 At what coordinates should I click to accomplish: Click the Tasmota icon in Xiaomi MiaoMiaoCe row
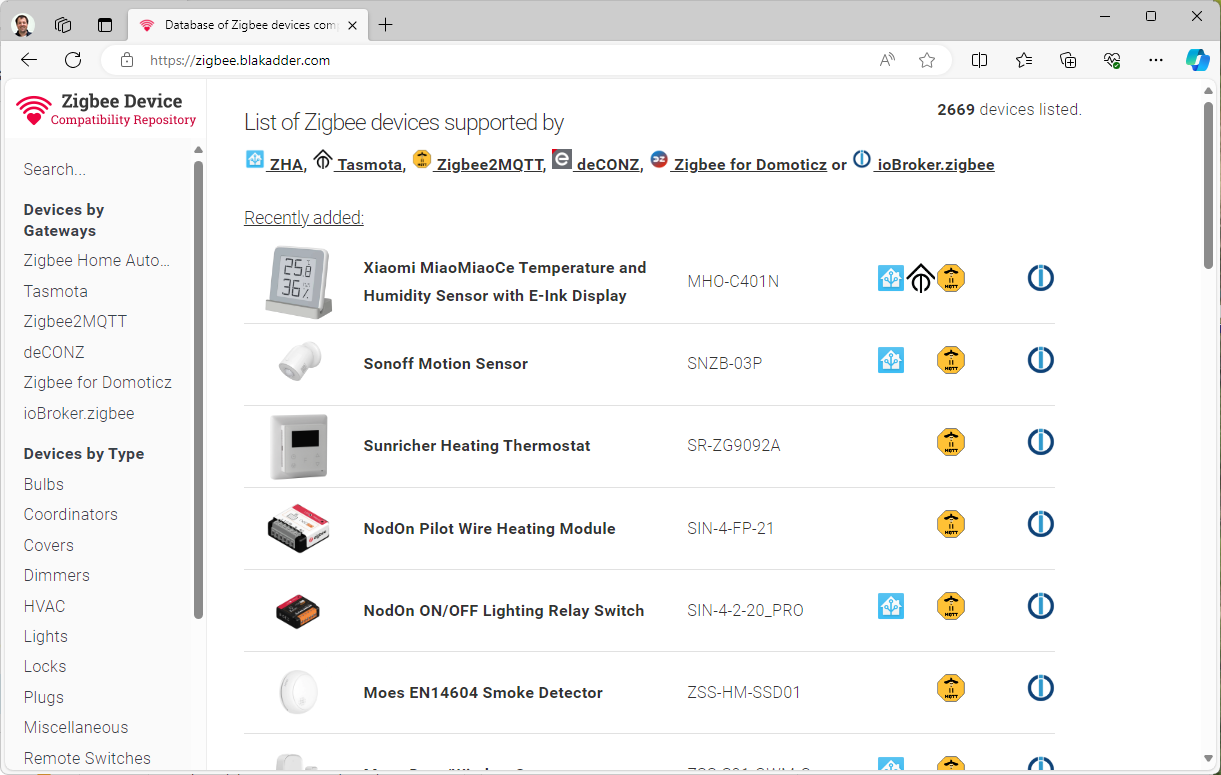pyautogui.click(x=920, y=279)
